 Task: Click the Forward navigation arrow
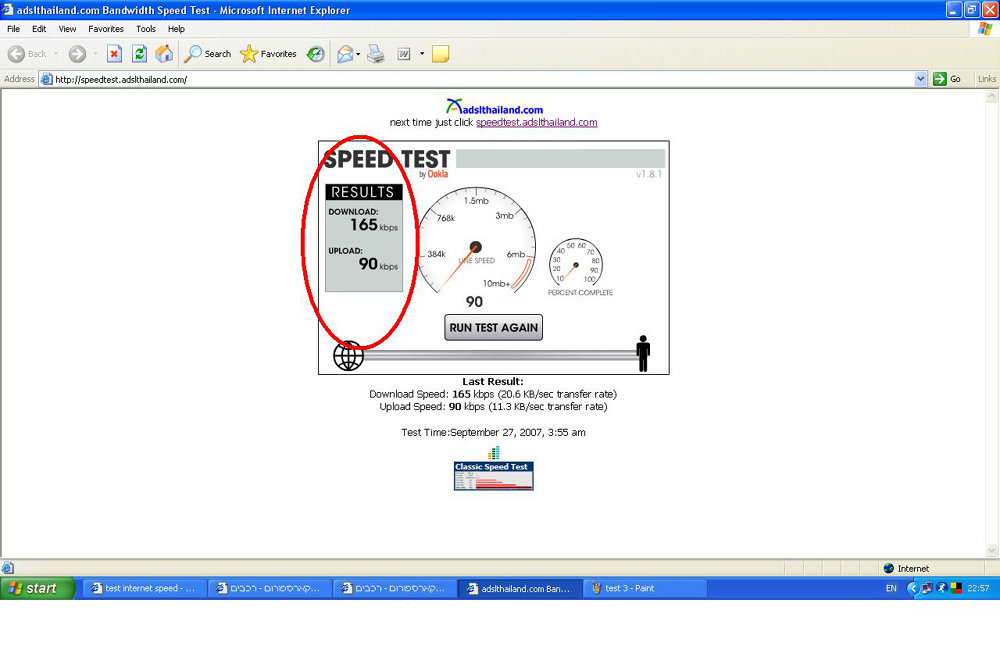tap(77, 54)
